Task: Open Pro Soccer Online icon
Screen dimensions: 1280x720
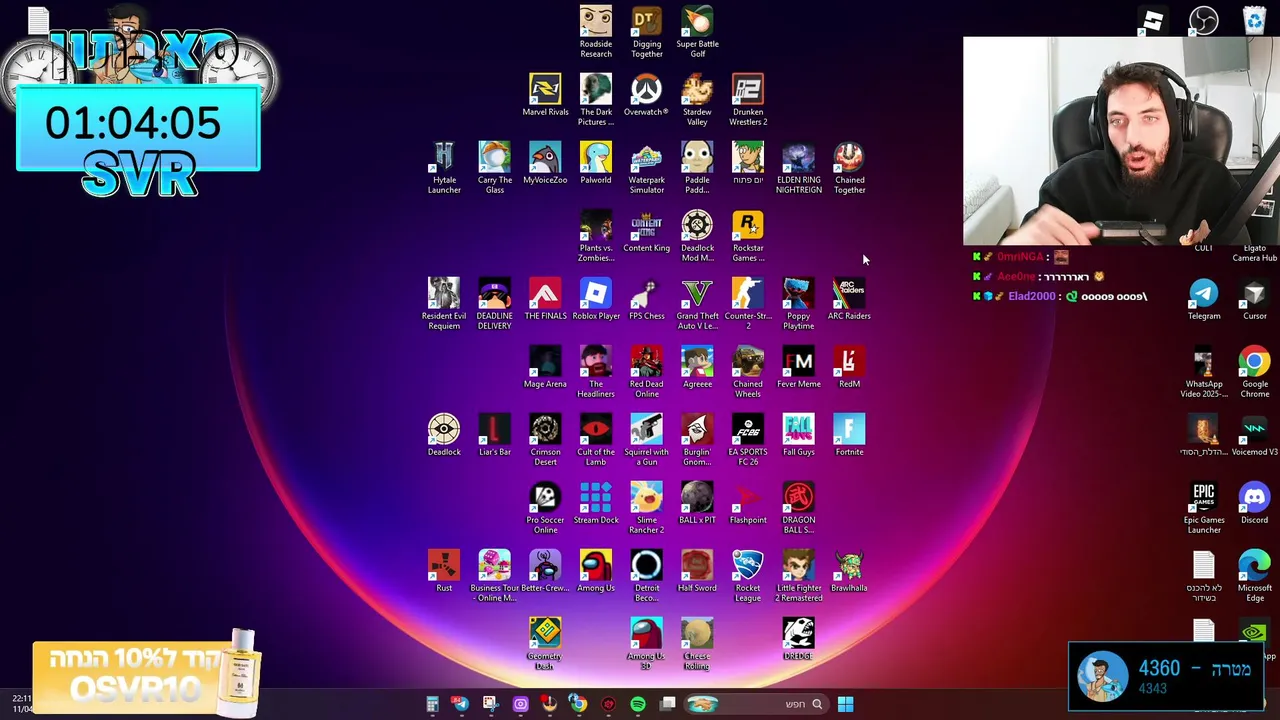Action: [x=545, y=507]
